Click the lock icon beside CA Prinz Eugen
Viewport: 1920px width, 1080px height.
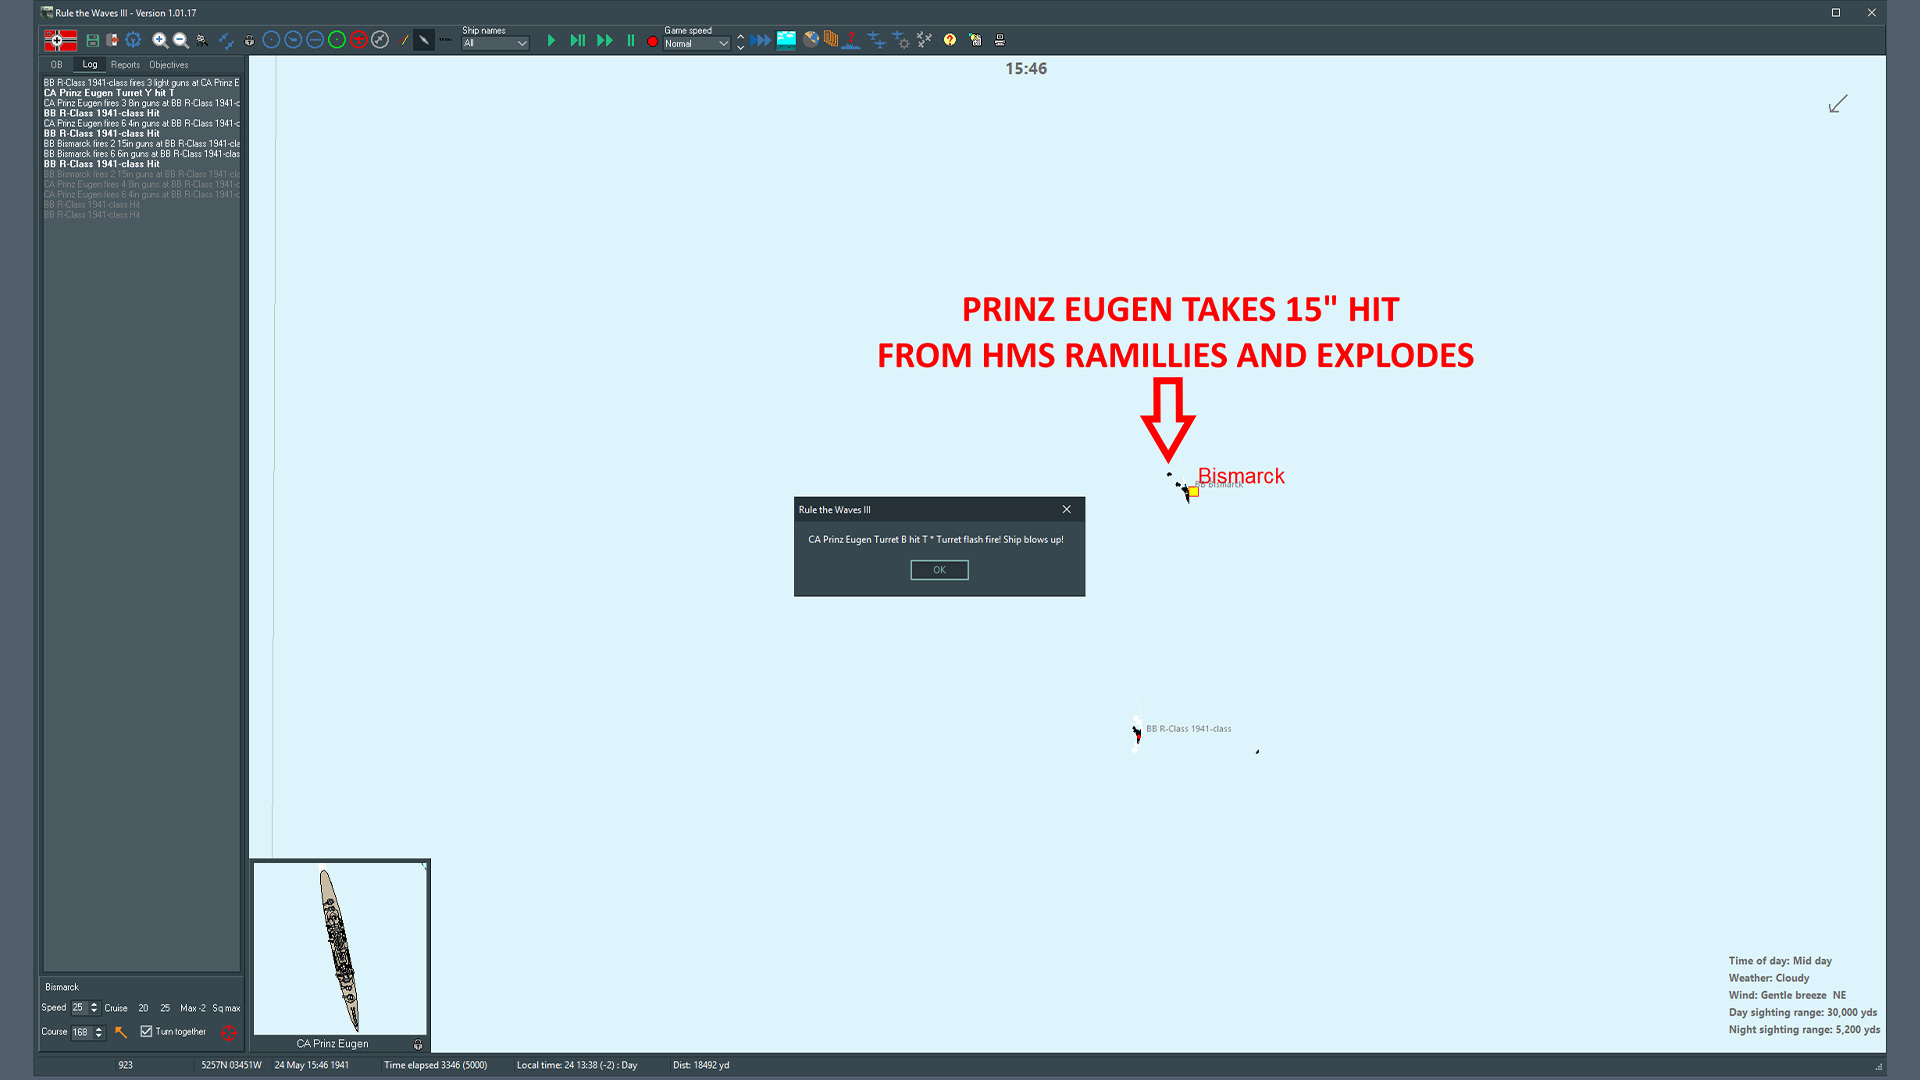coord(418,1044)
